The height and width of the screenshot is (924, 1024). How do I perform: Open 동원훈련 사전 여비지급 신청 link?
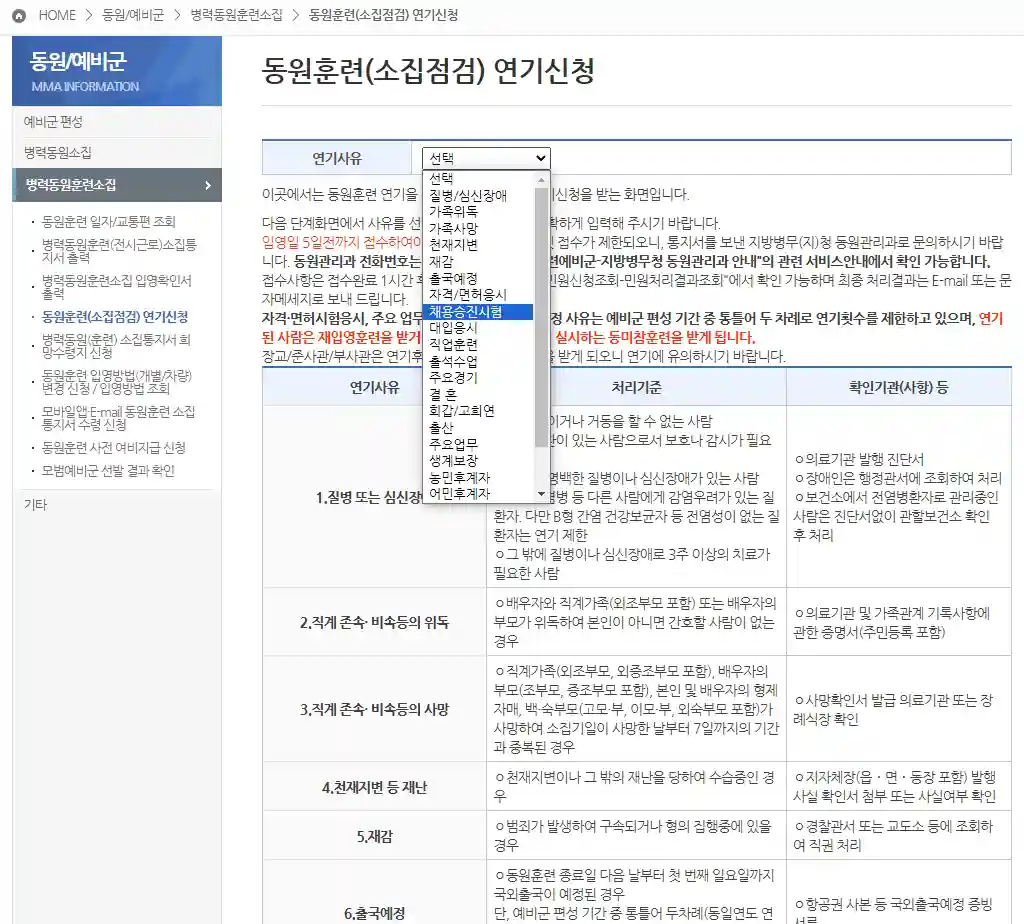pyautogui.click(x=114, y=448)
